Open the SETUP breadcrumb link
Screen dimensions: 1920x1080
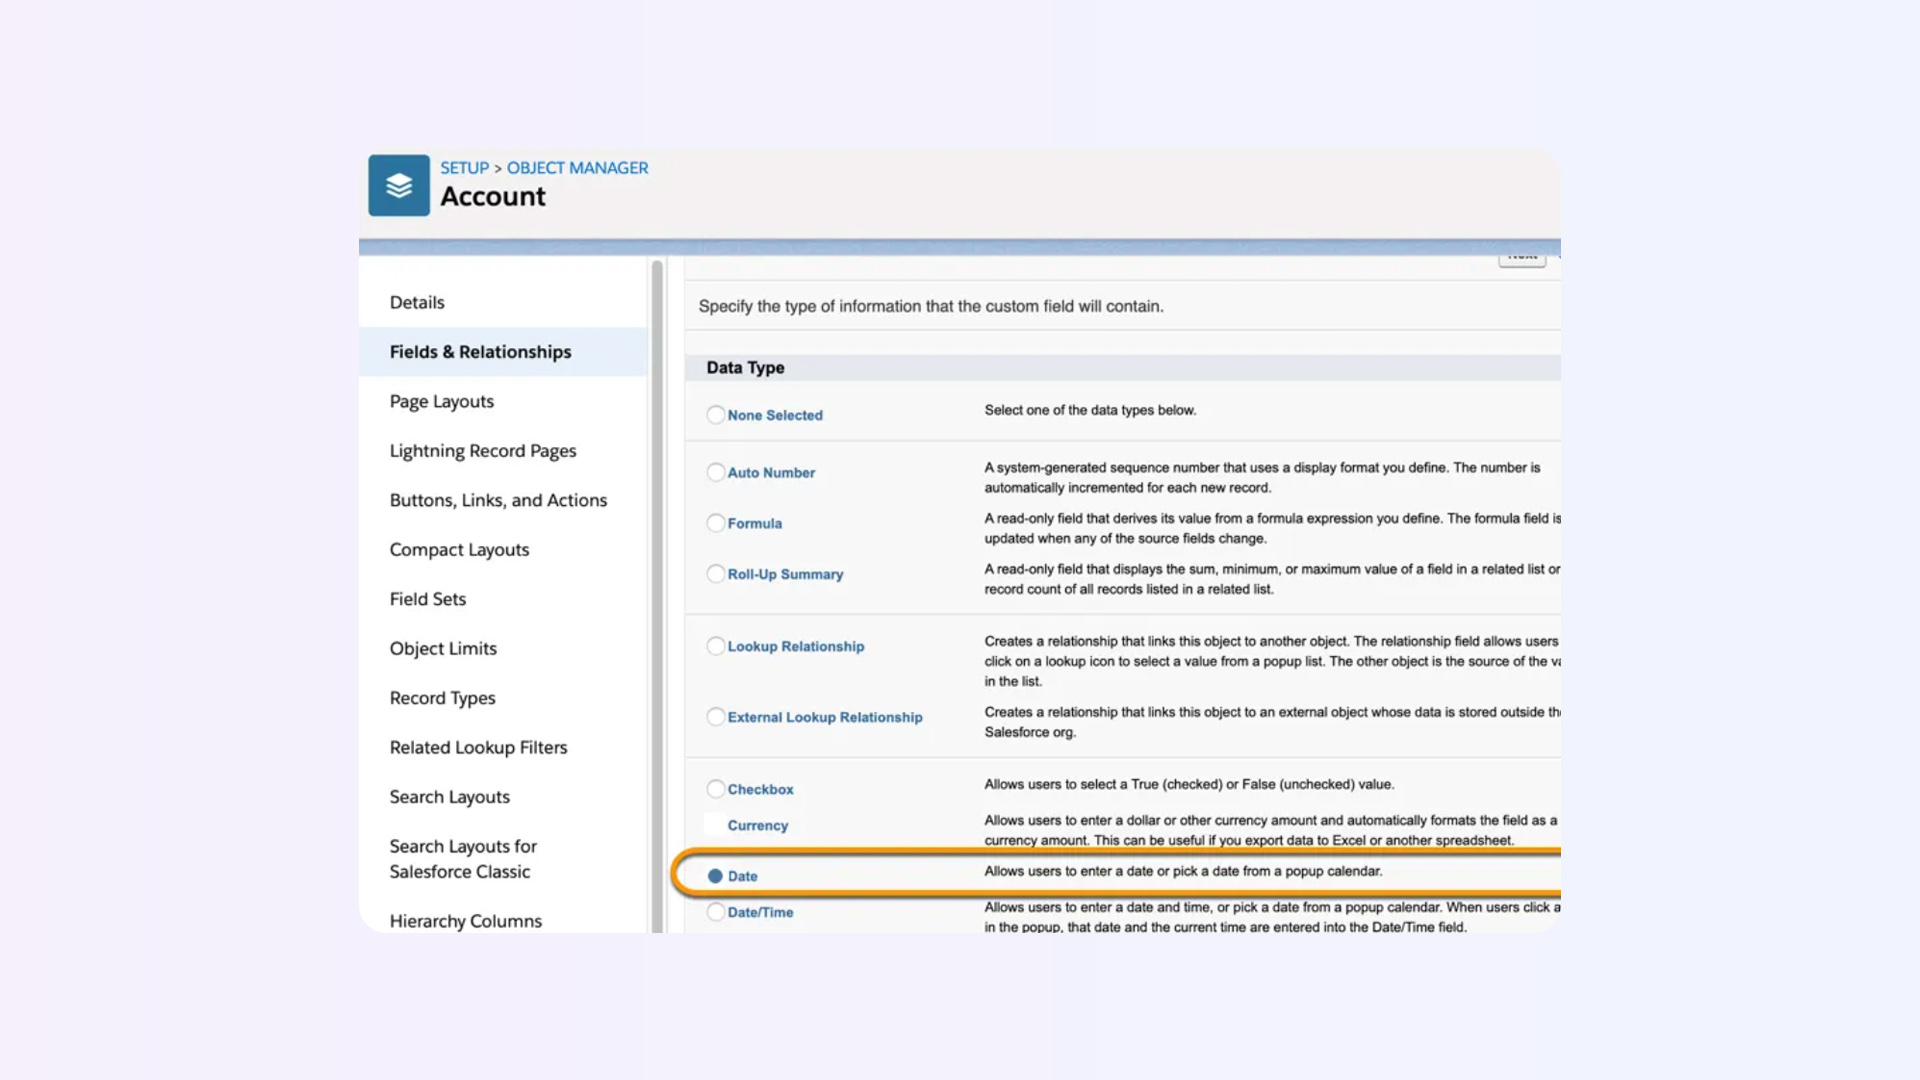464,168
